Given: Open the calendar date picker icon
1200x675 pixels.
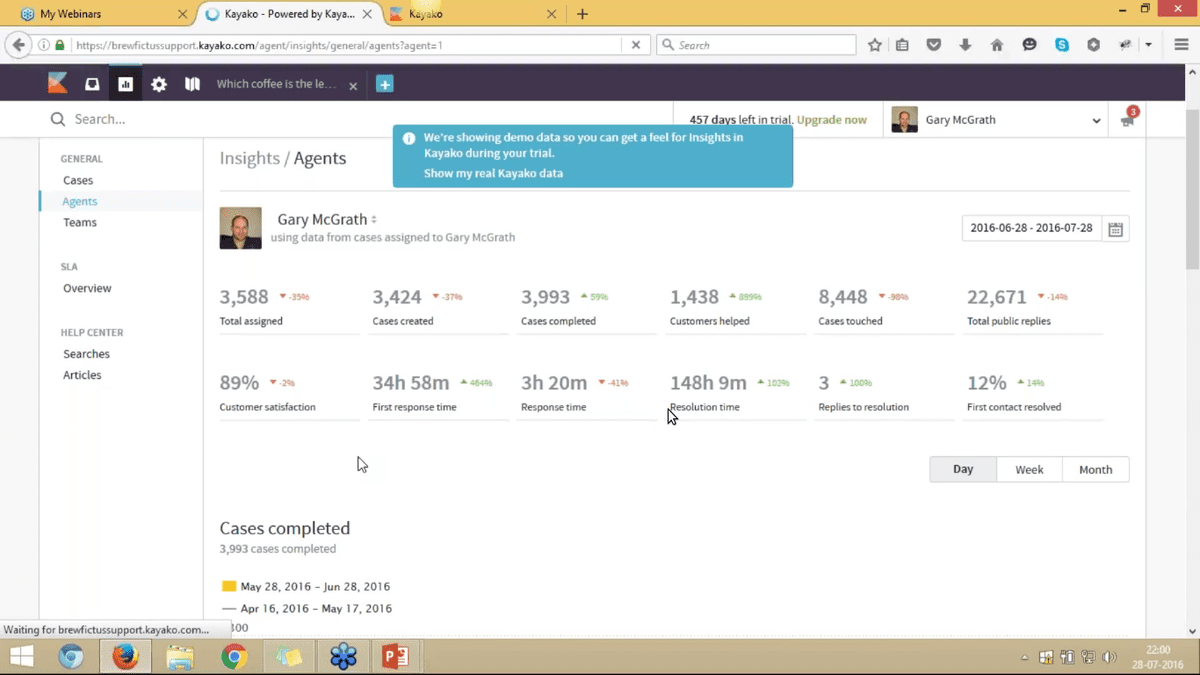Looking at the screenshot, I should [1115, 229].
